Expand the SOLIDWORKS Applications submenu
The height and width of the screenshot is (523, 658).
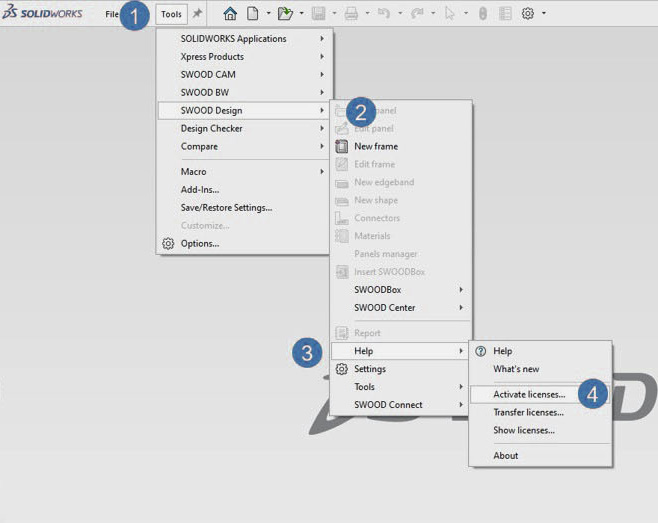coord(233,38)
